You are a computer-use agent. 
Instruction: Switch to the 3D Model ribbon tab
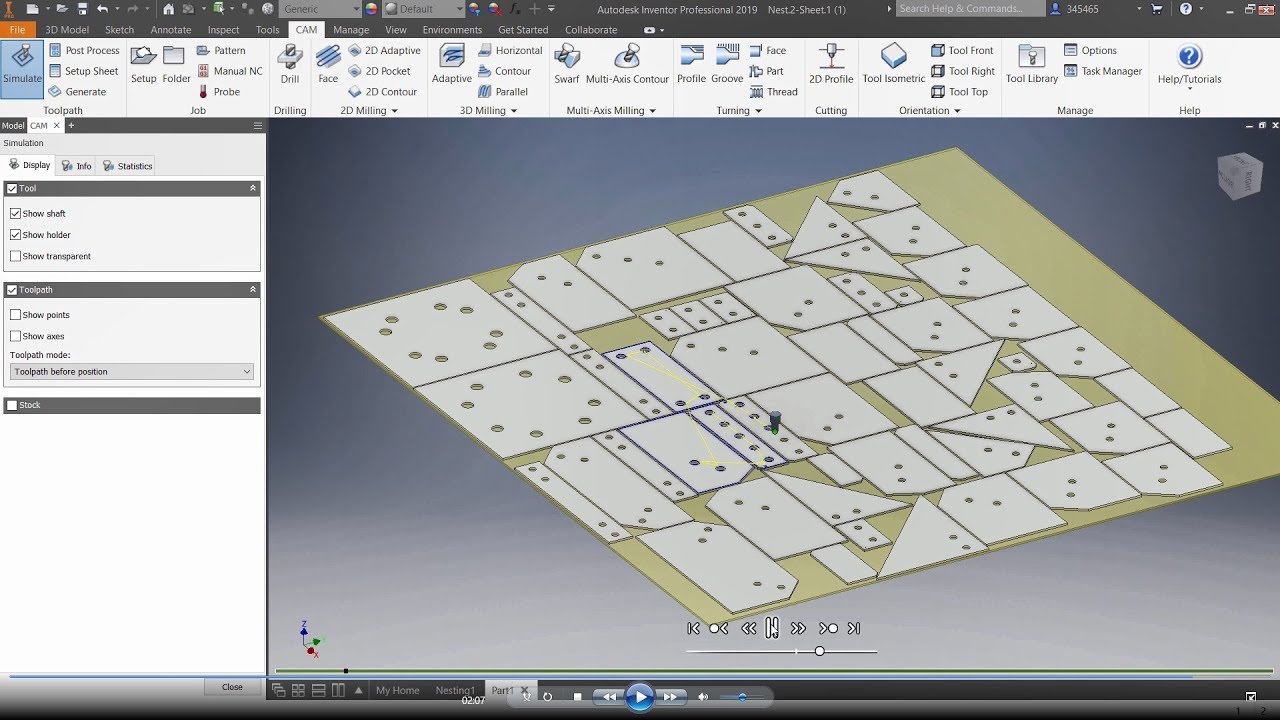pyautogui.click(x=66, y=29)
